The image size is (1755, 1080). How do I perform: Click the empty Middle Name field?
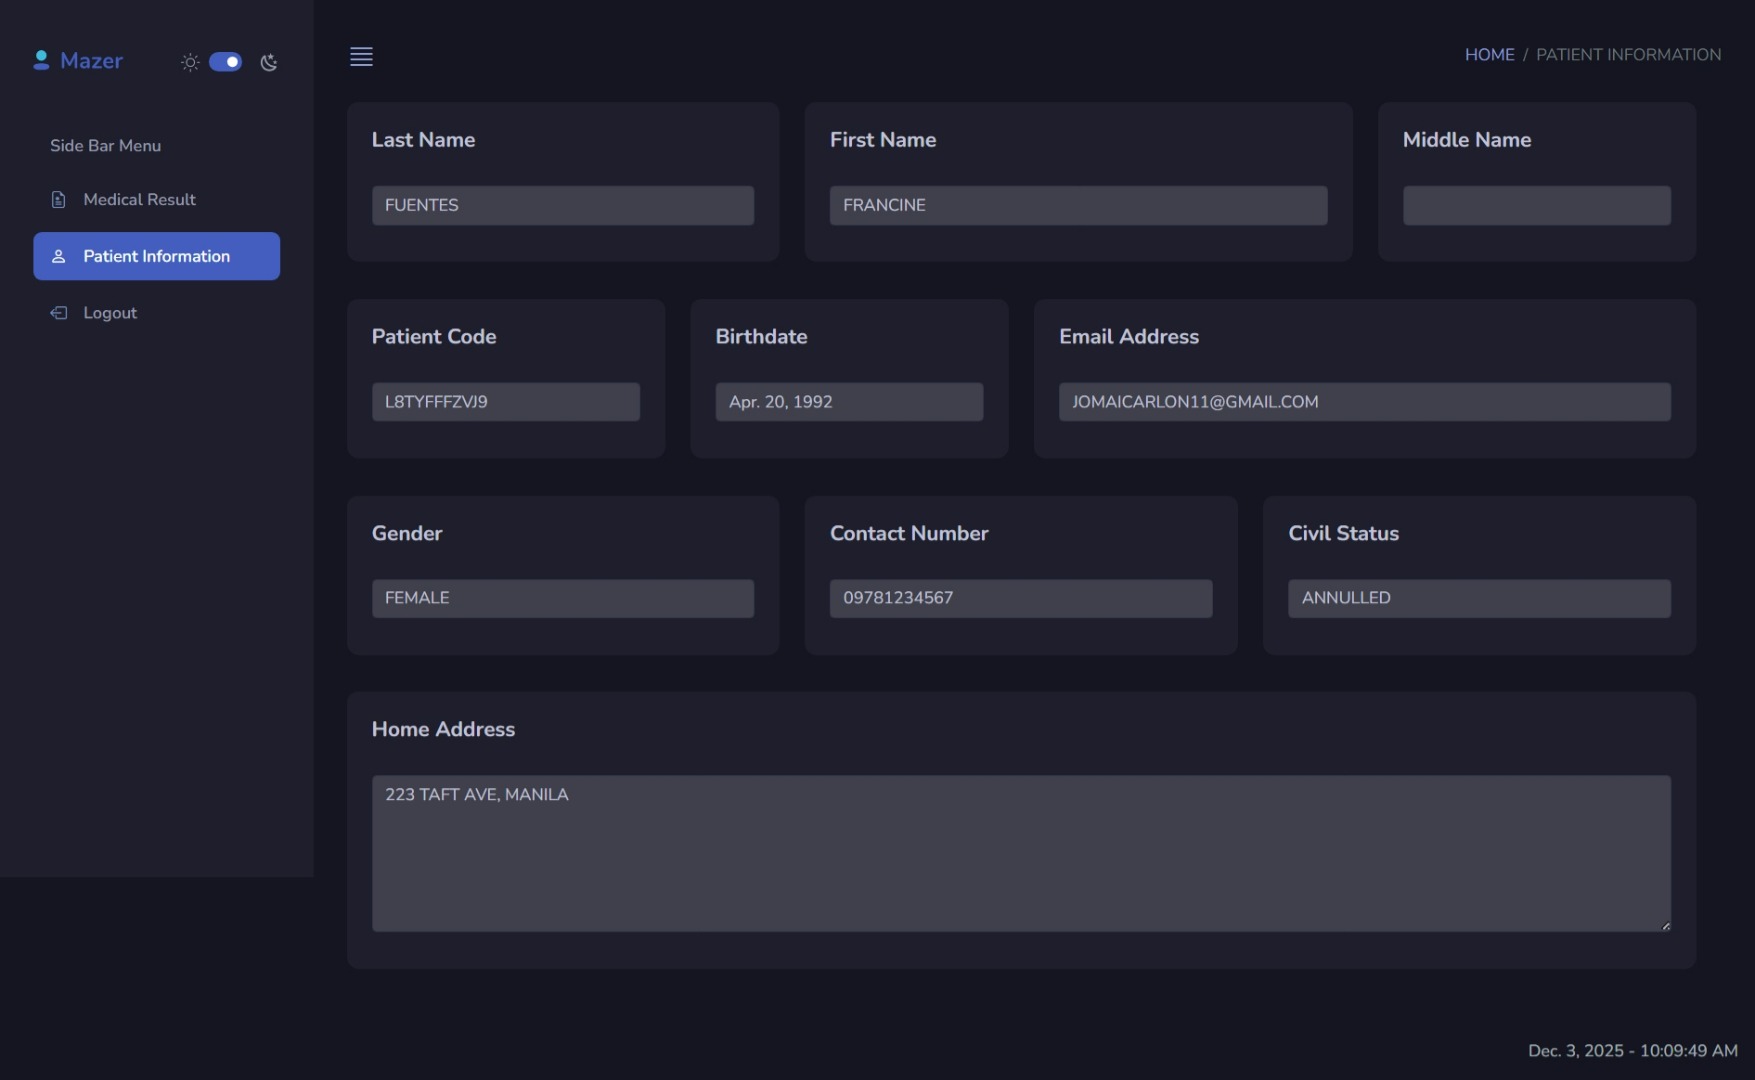pos(1536,205)
